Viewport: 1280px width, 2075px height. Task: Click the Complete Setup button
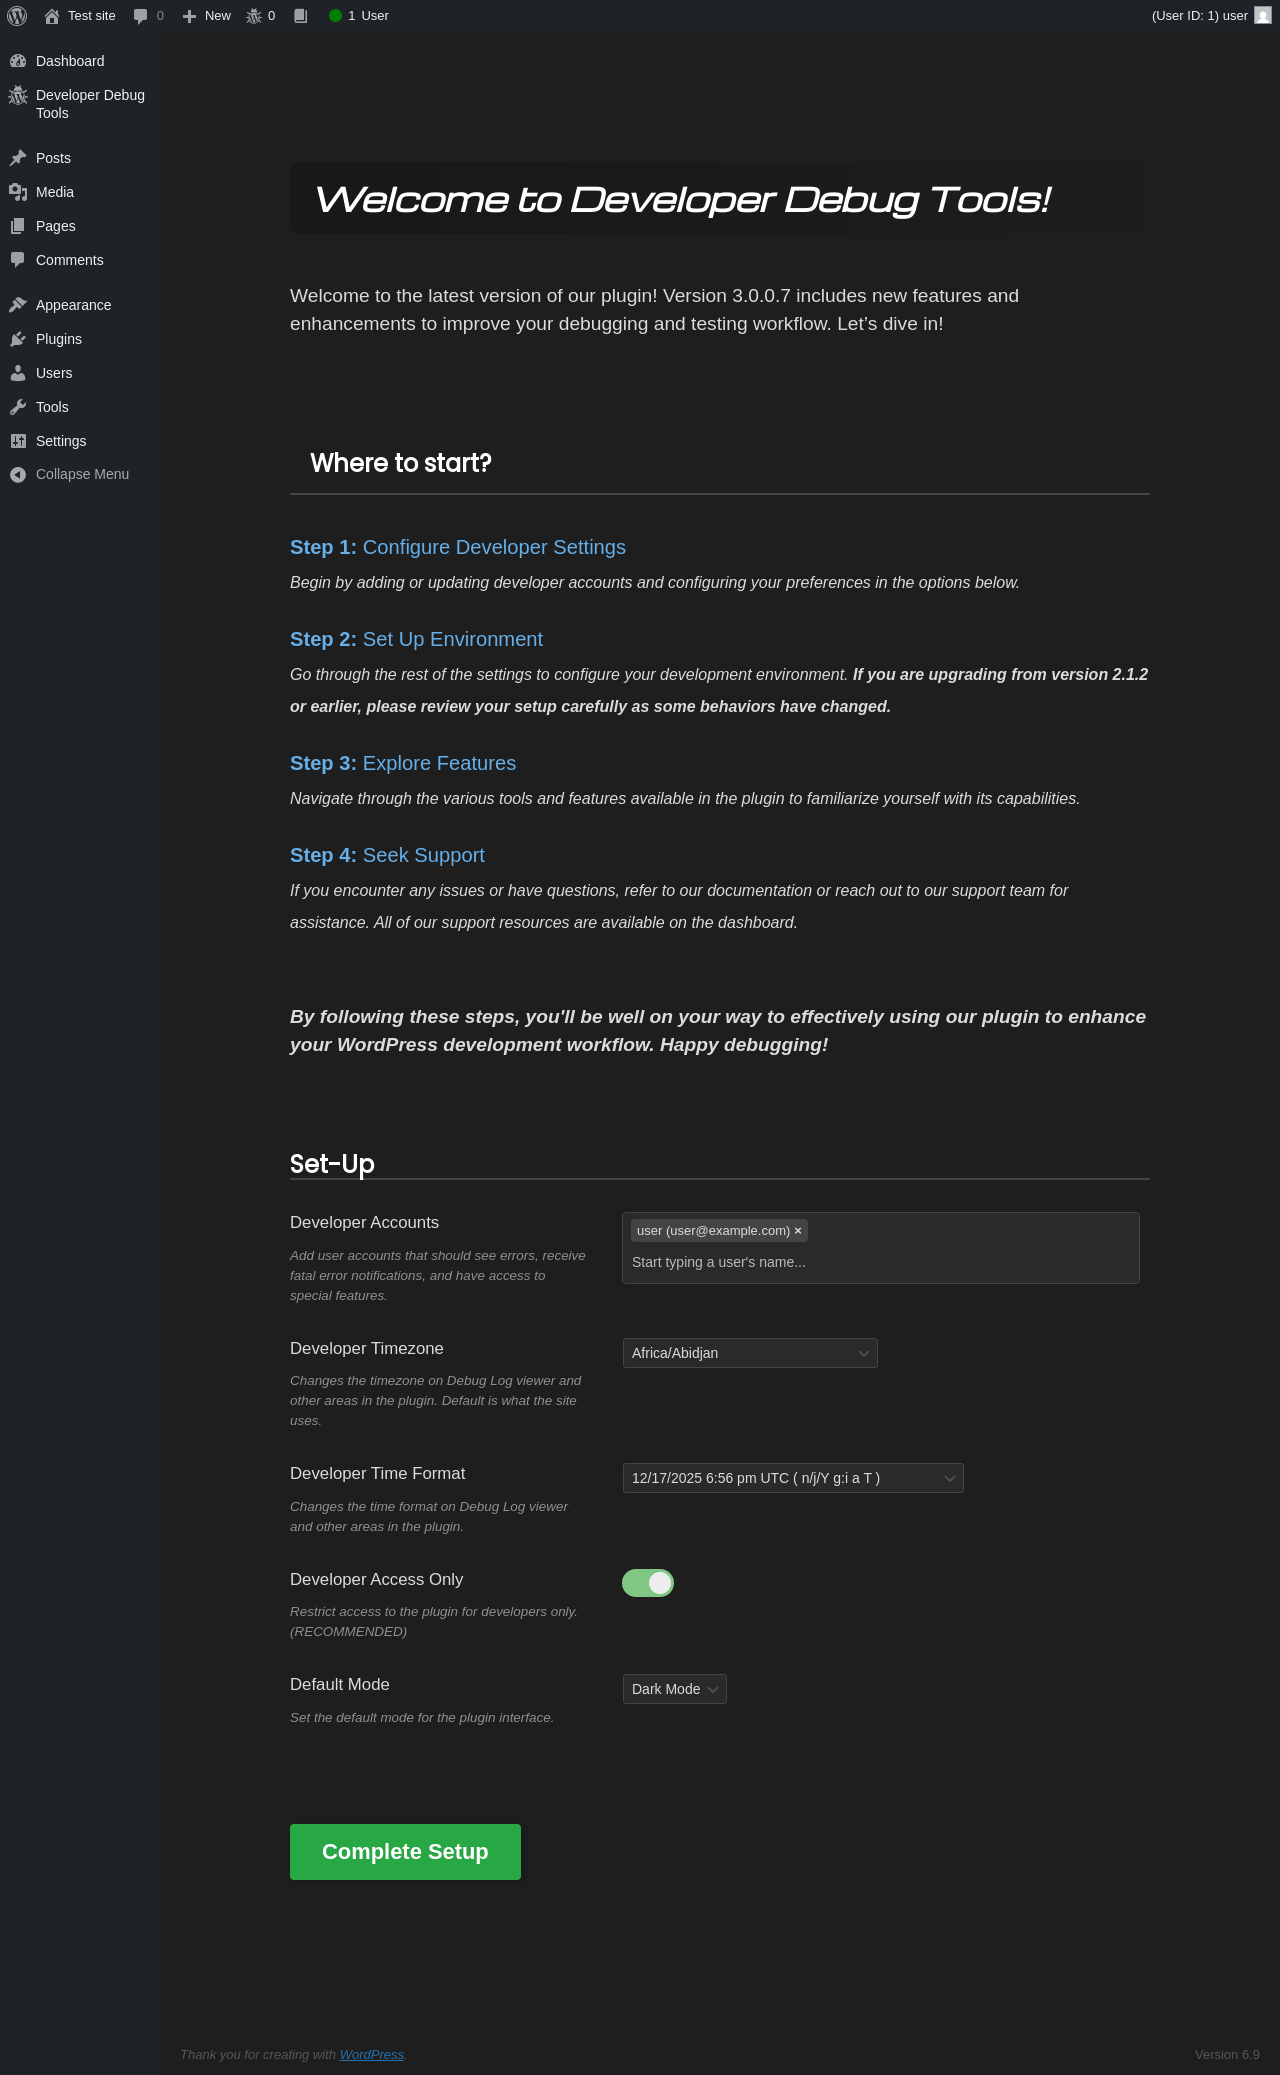coord(405,1852)
